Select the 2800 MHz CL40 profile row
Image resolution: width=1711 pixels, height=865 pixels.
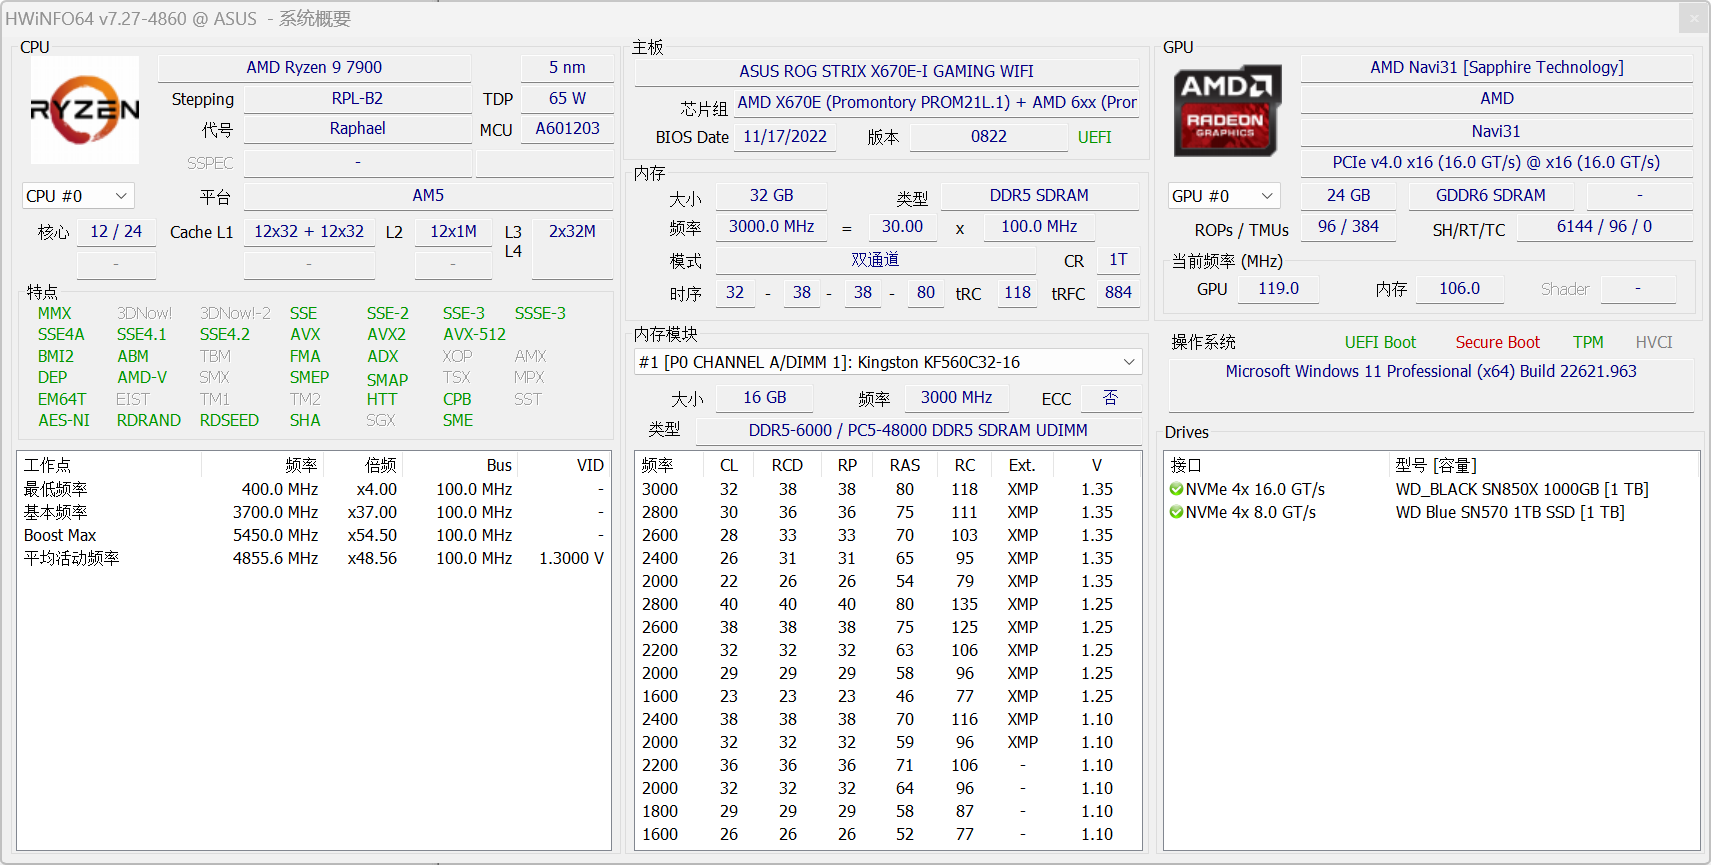pyautogui.click(x=888, y=604)
